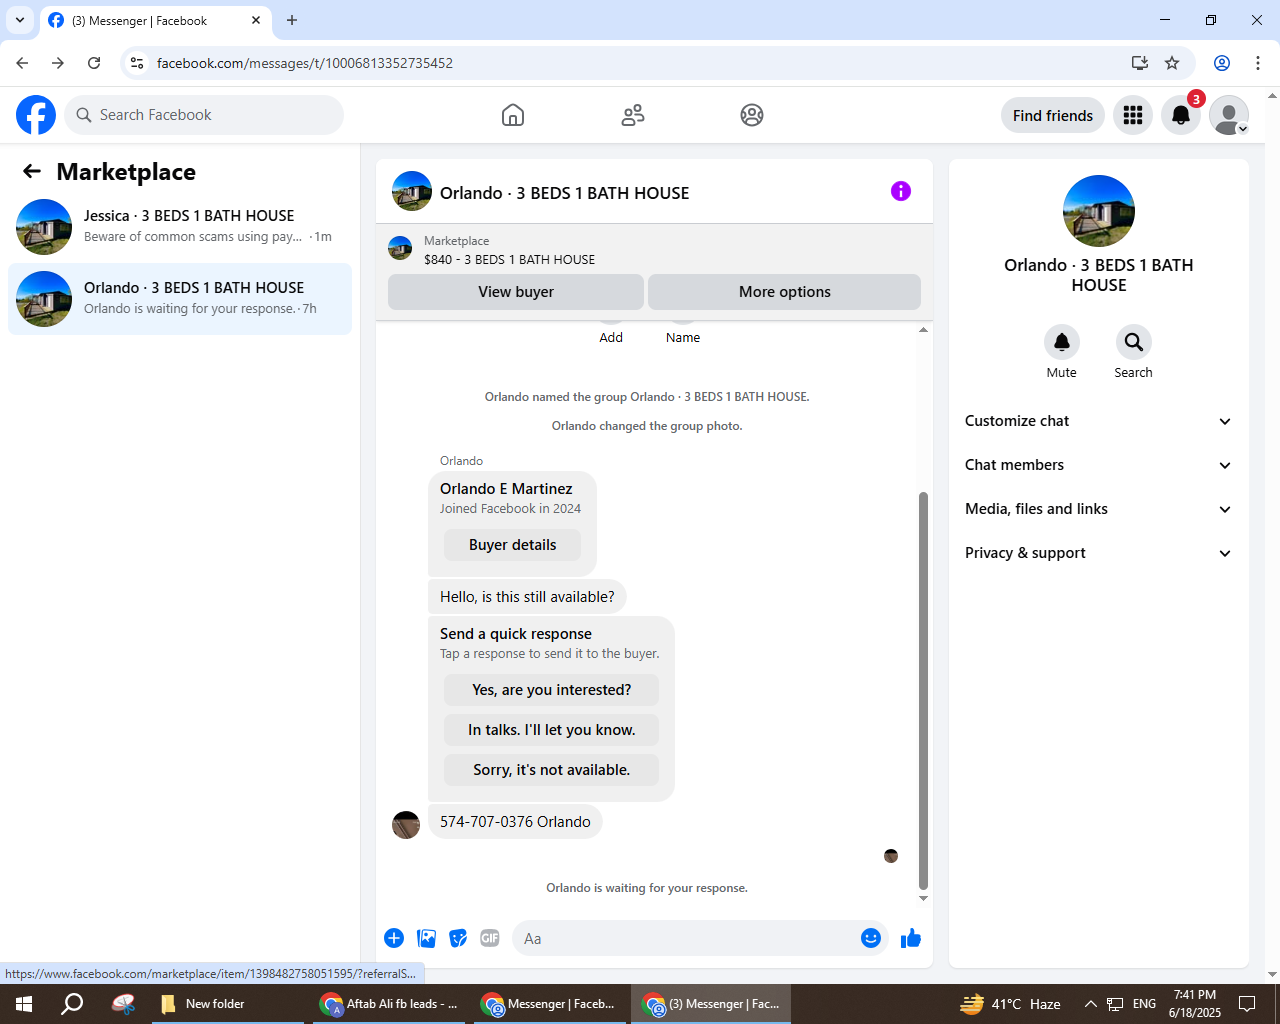Image resolution: width=1280 pixels, height=1024 pixels.
Task: Open the Chrome profile icon
Action: tap(1222, 63)
